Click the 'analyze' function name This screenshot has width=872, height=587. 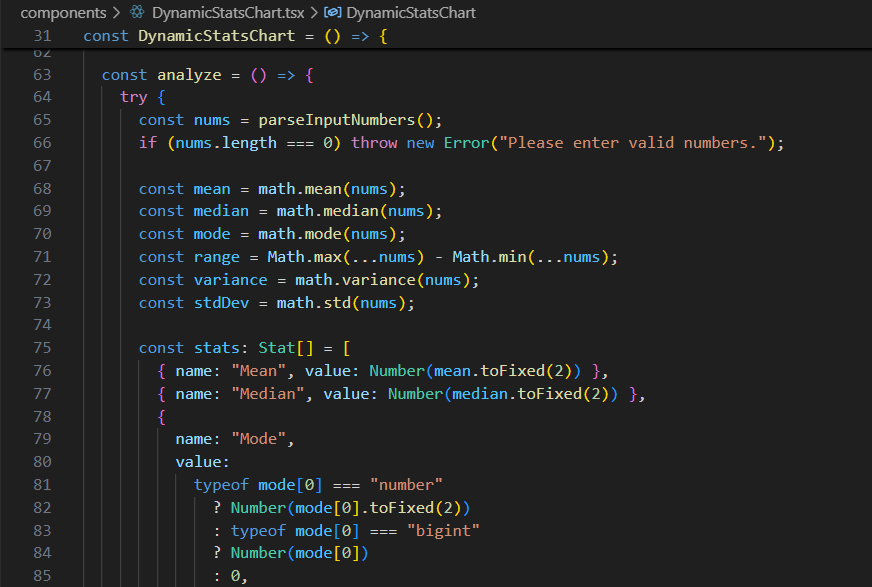(x=189, y=75)
